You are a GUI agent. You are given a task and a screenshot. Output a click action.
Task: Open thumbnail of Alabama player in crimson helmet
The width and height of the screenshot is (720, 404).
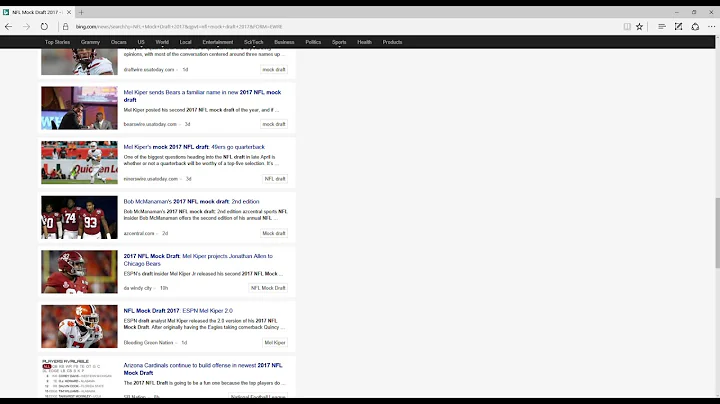point(79,272)
